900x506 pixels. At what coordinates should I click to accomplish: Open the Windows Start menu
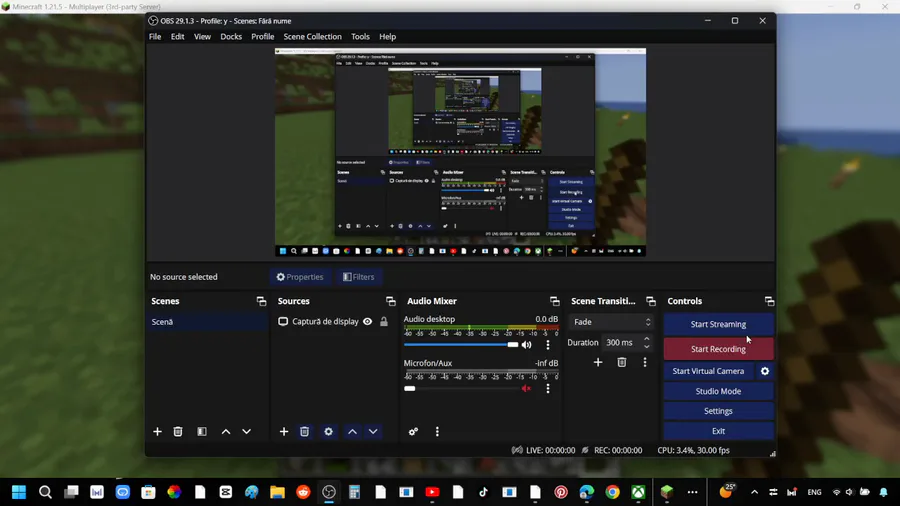click(19, 492)
